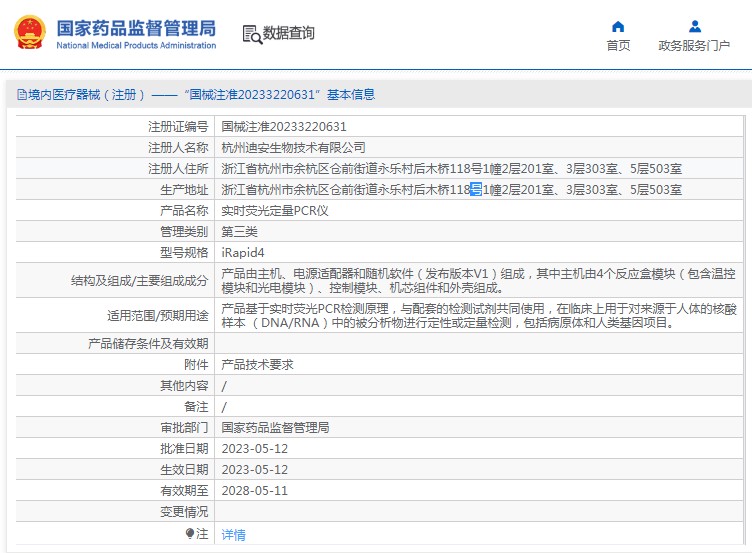752x553 pixels.
Task: Click 产品技术要求 attachment value
Action: click(258, 365)
